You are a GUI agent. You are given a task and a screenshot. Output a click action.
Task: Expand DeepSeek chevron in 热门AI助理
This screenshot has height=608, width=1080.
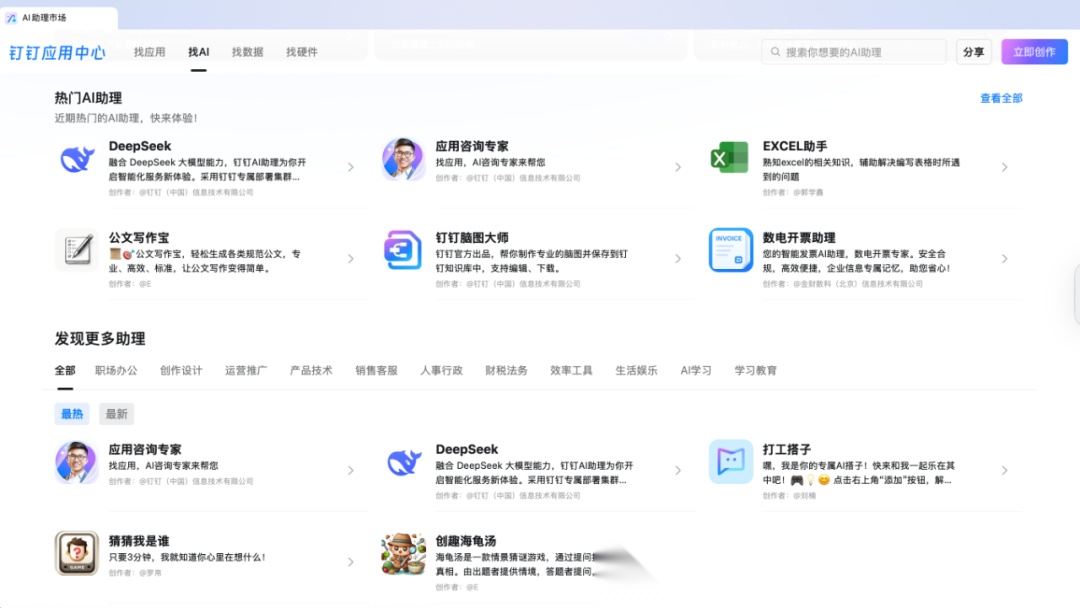(x=351, y=167)
